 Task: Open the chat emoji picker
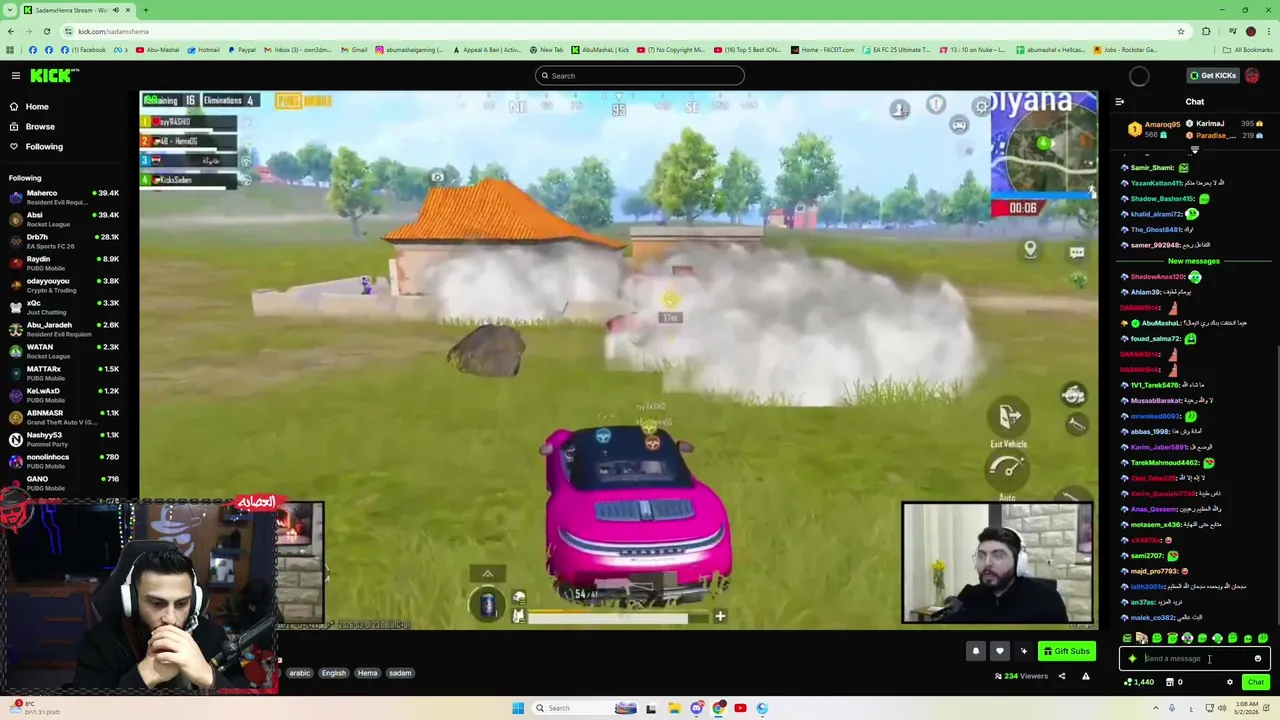(1258, 659)
